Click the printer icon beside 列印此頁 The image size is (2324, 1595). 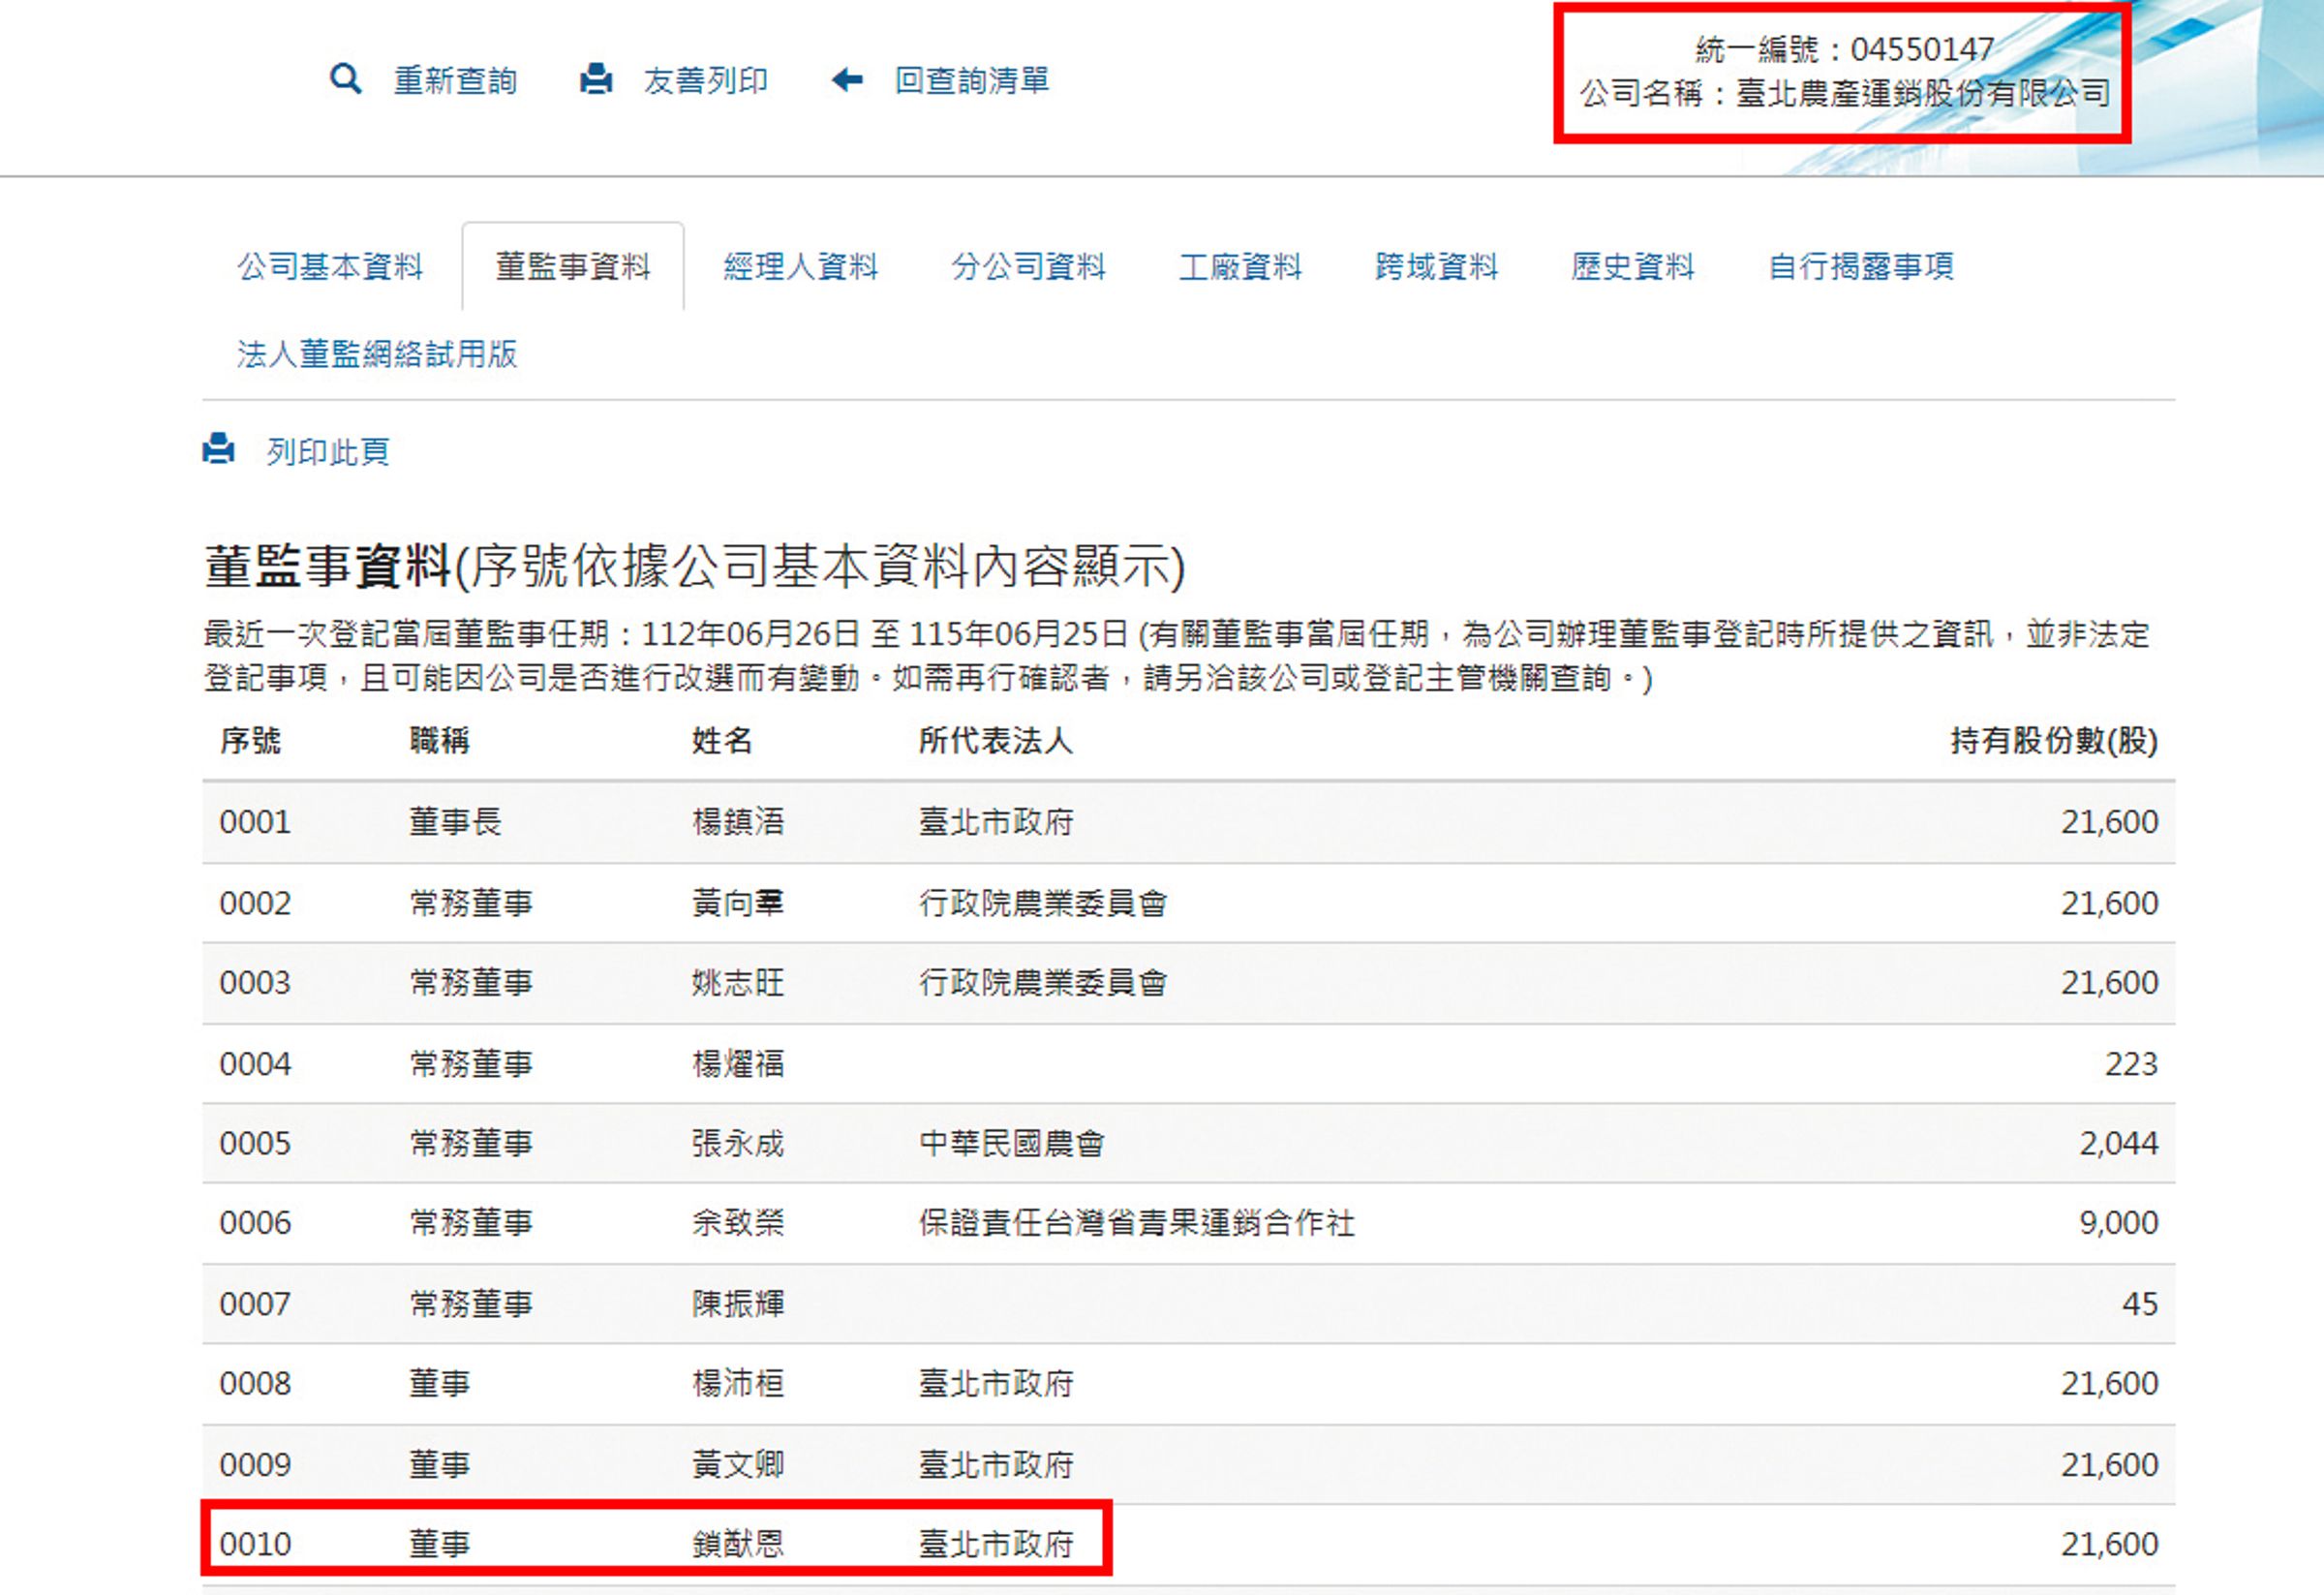[218, 450]
